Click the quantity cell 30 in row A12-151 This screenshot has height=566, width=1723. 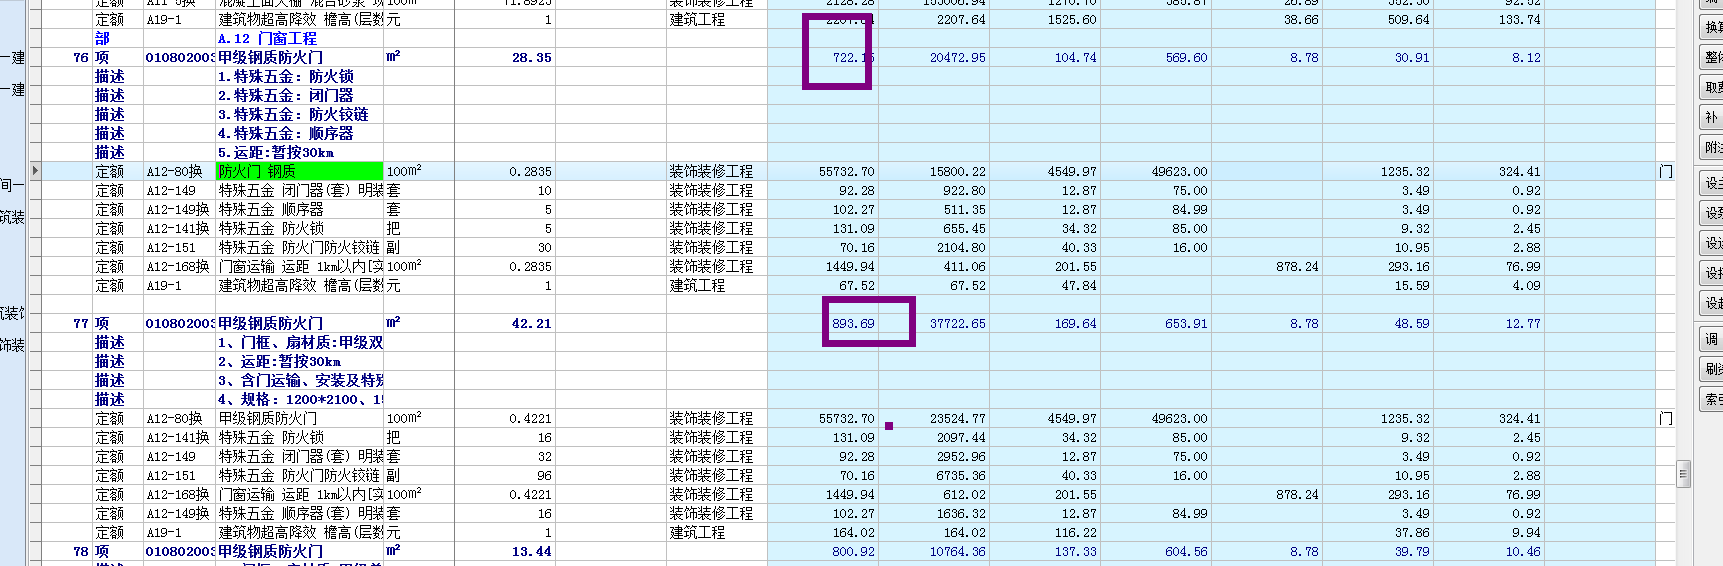(544, 247)
